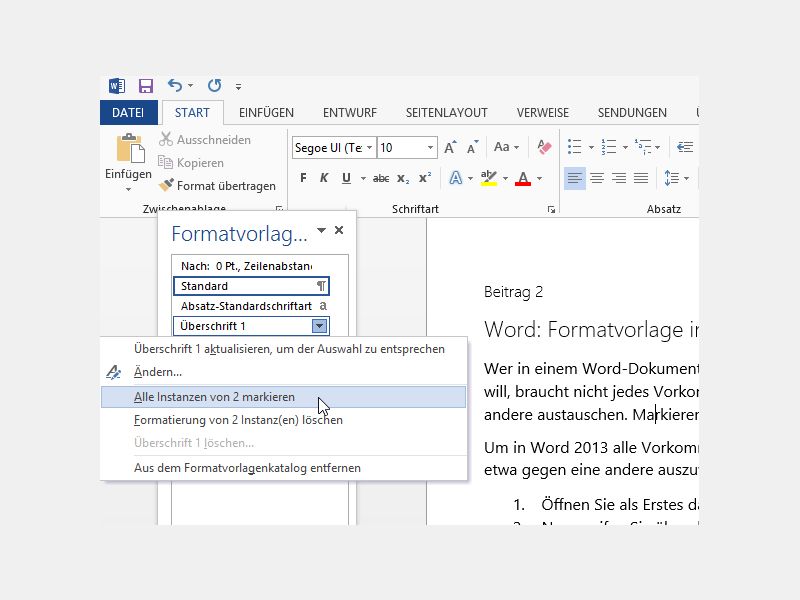Open the Segoe UI font name dropdown
The height and width of the screenshot is (600, 800).
click(369, 147)
